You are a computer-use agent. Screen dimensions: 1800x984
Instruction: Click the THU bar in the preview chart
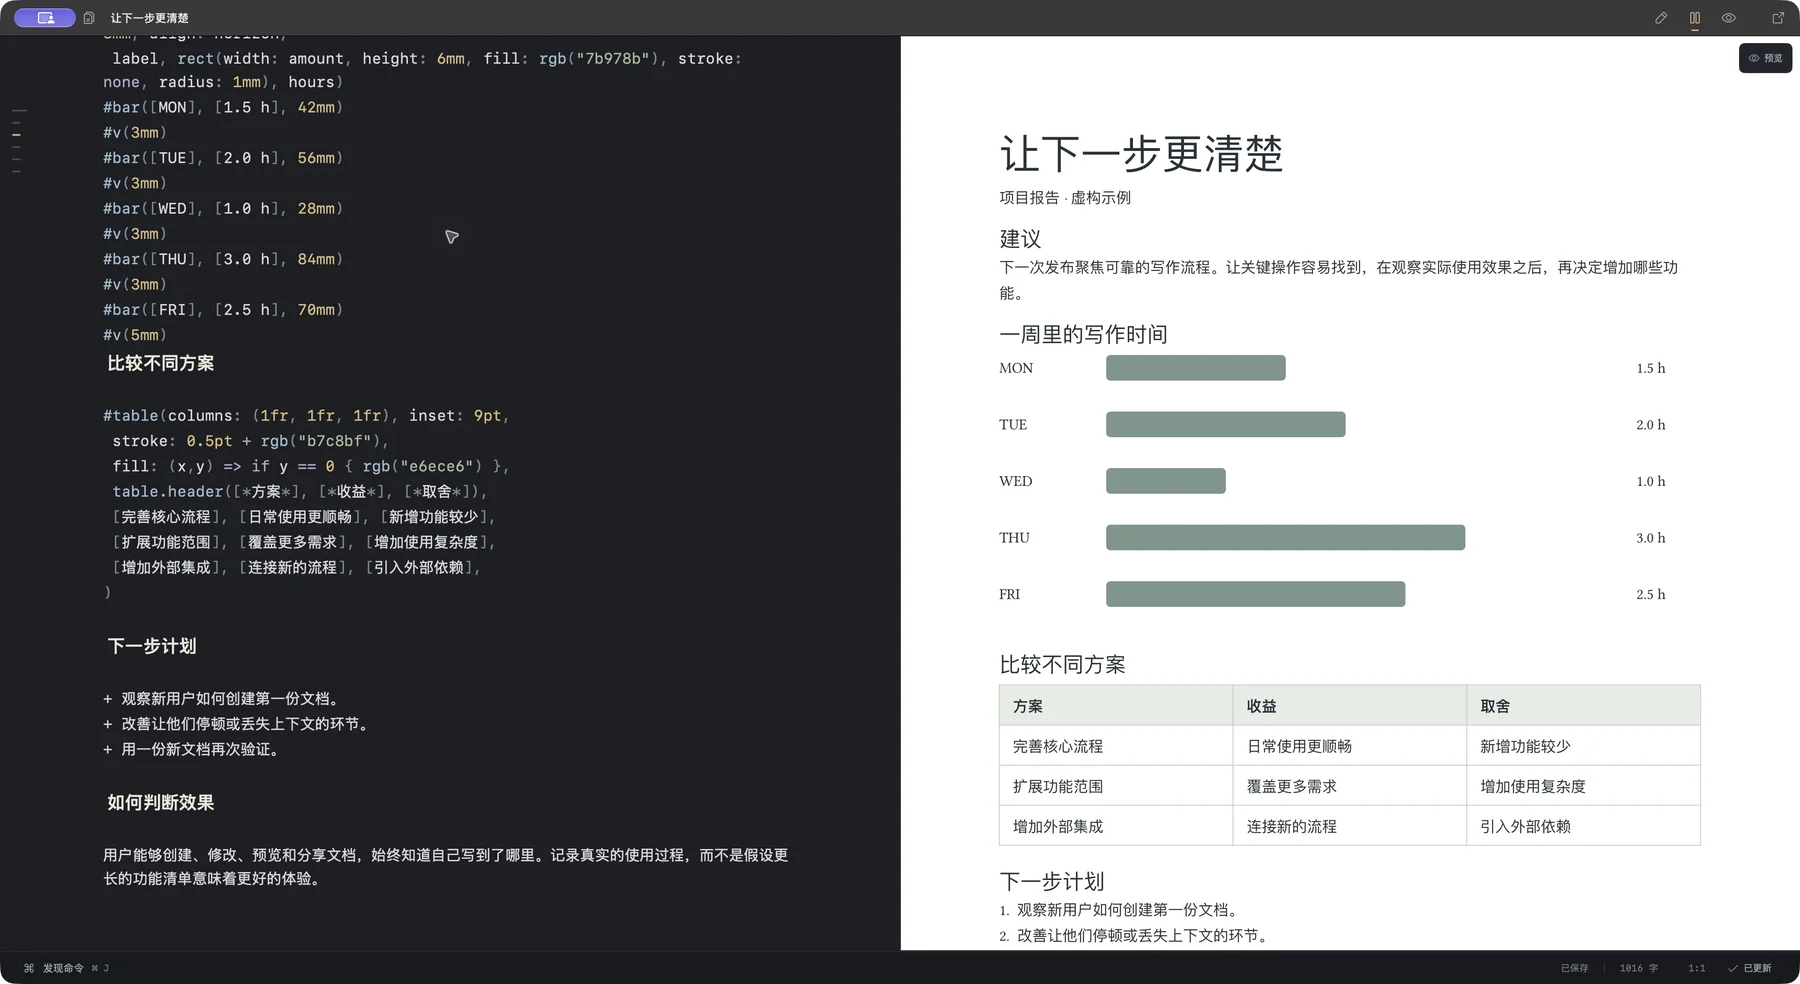click(x=1285, y=537)
